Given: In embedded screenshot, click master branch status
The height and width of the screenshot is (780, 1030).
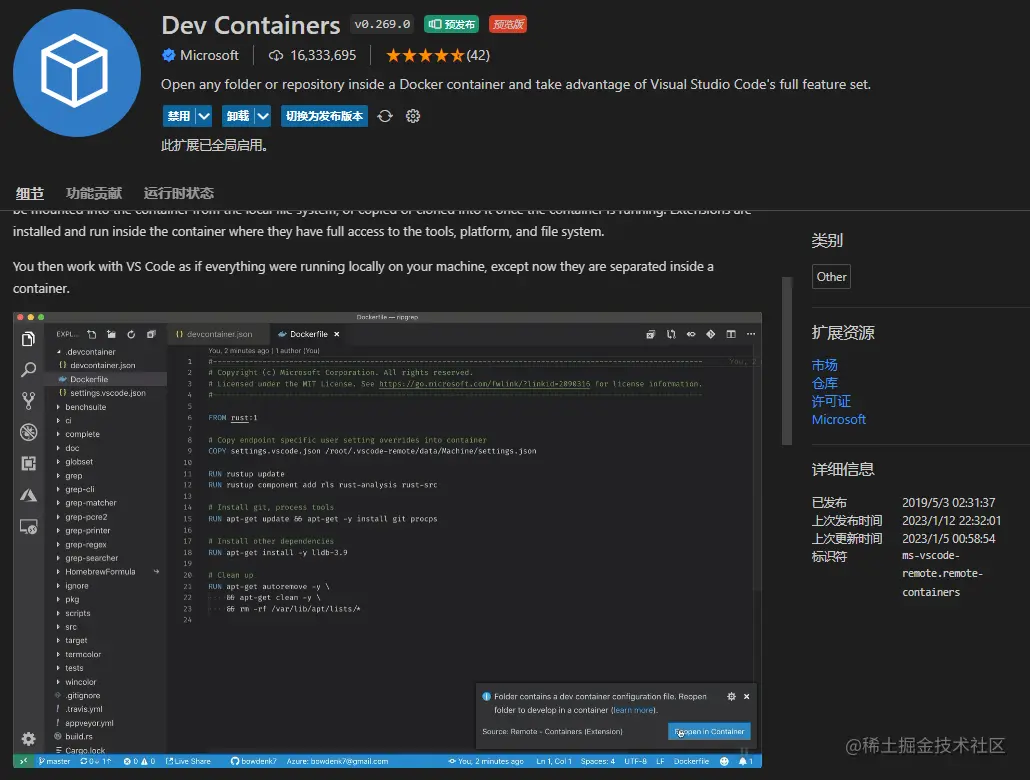Looking at the screenshot, I should (55, 762).
